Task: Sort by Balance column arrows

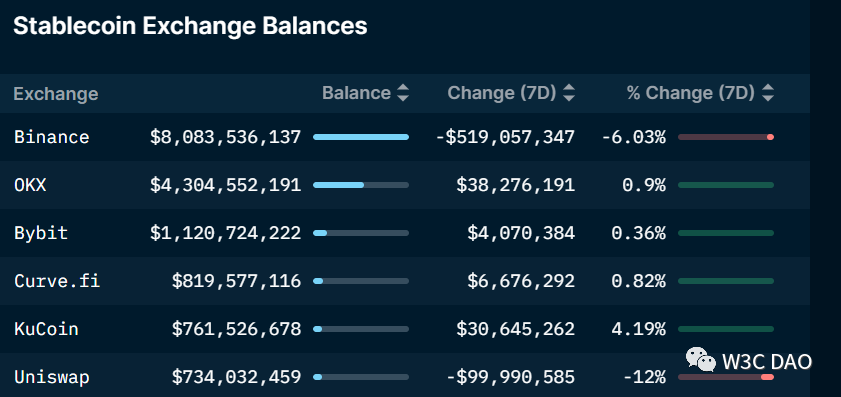Action: [x=403, y=93]
